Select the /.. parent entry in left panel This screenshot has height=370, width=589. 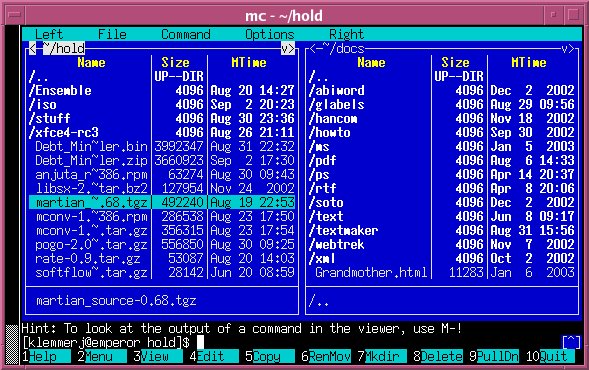click(x=162, y=77)
